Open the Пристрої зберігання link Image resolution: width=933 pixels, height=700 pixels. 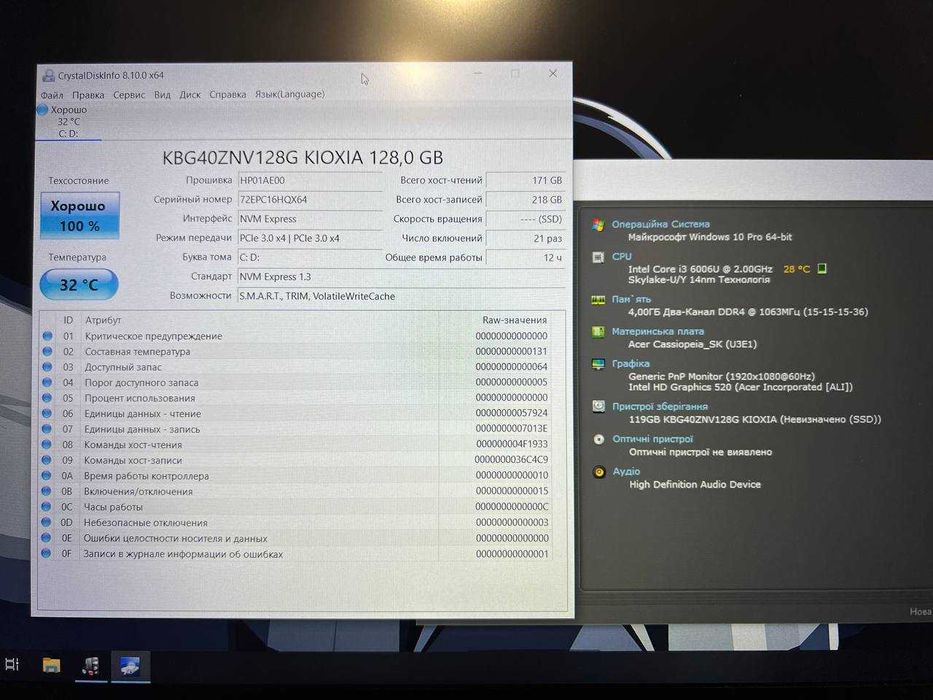tap(660, 407)
